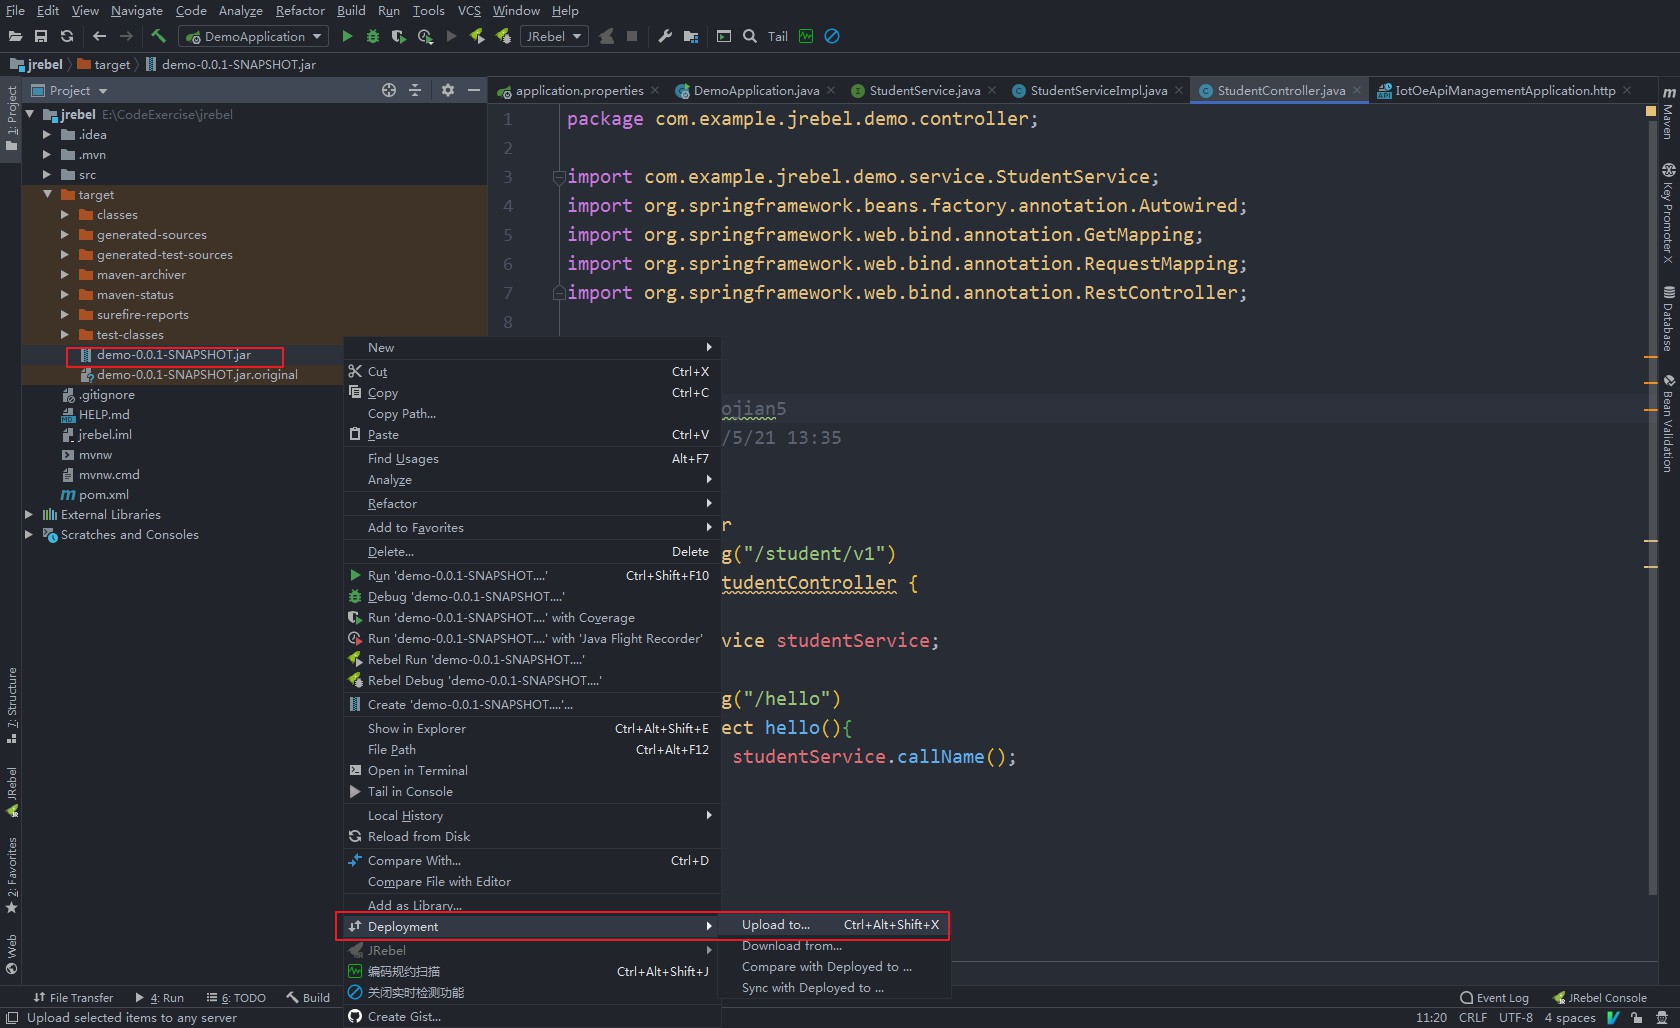The image size is (1680, 1028).
Task: Open the VCS menu in menu bar
Action: tap(469, 10)
